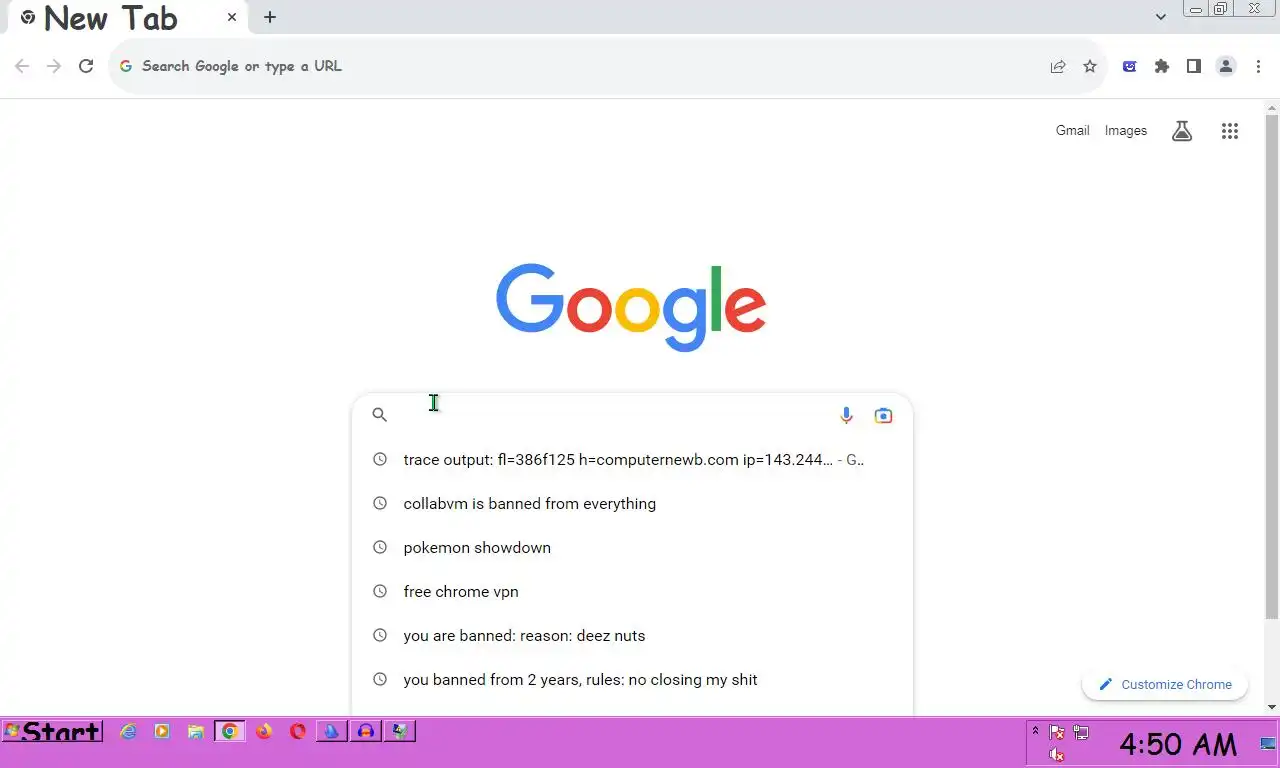This screenshot has width=1280, height=768.
Task: Open the last taskbar app beside headphones
Action: coord(400,732)
